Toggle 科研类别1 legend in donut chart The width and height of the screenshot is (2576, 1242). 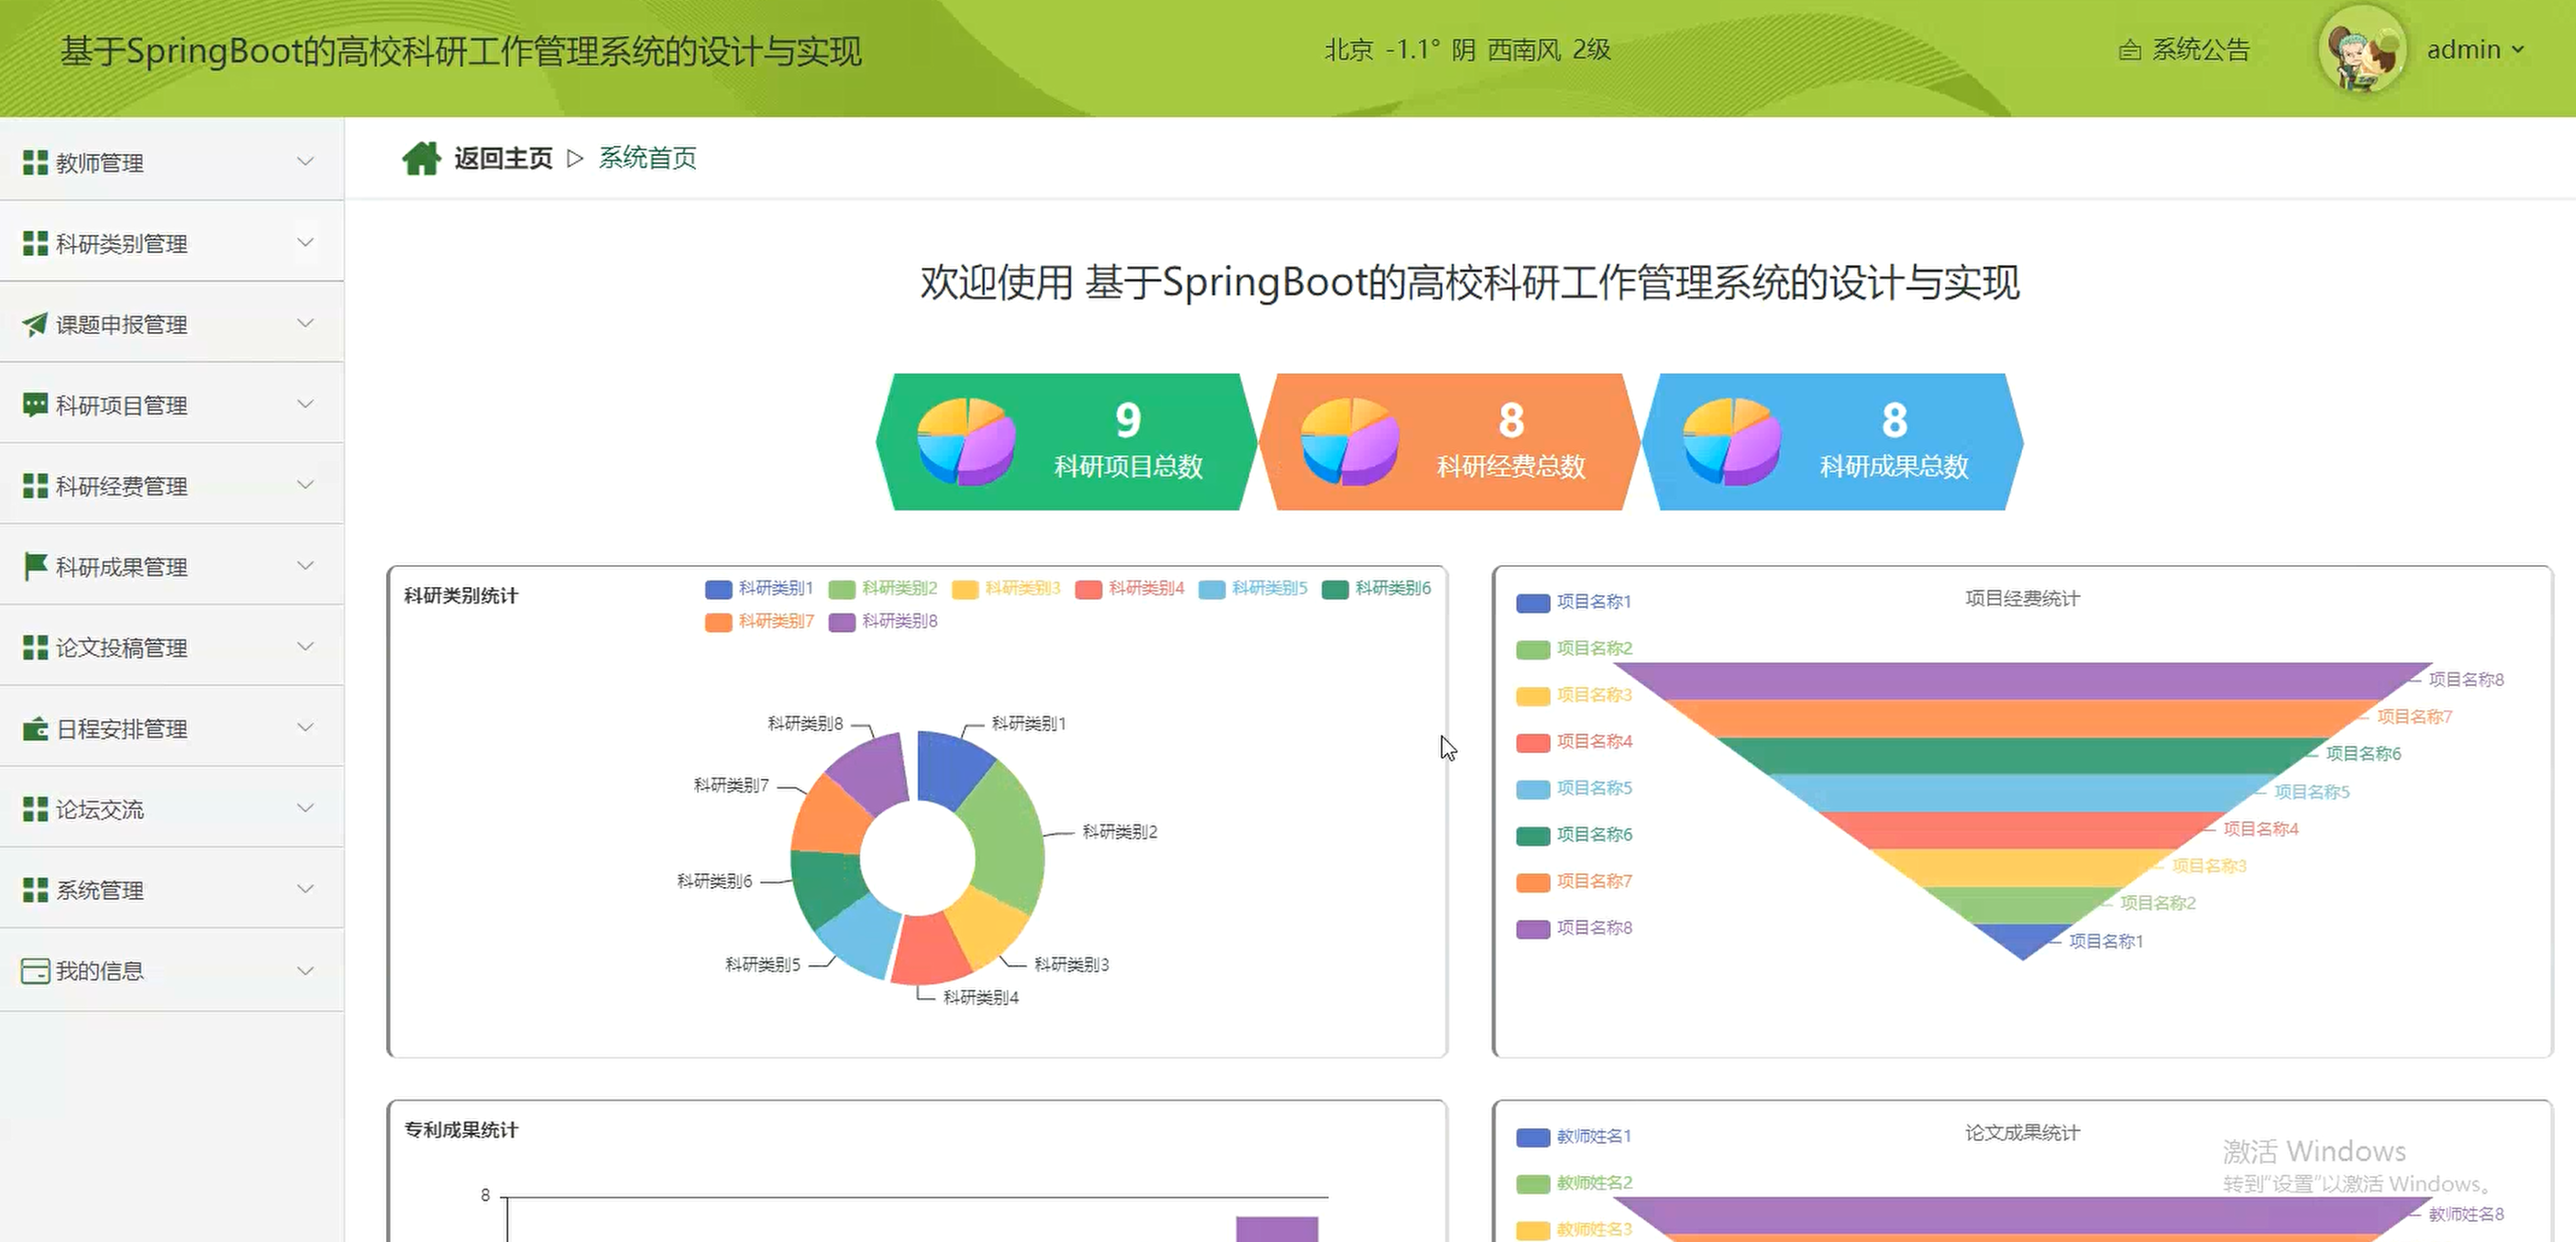point(759,588)
